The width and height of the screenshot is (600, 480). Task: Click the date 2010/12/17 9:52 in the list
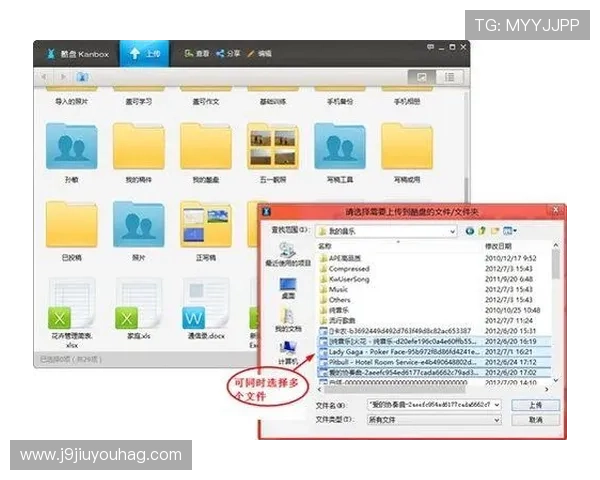[511, 258]
